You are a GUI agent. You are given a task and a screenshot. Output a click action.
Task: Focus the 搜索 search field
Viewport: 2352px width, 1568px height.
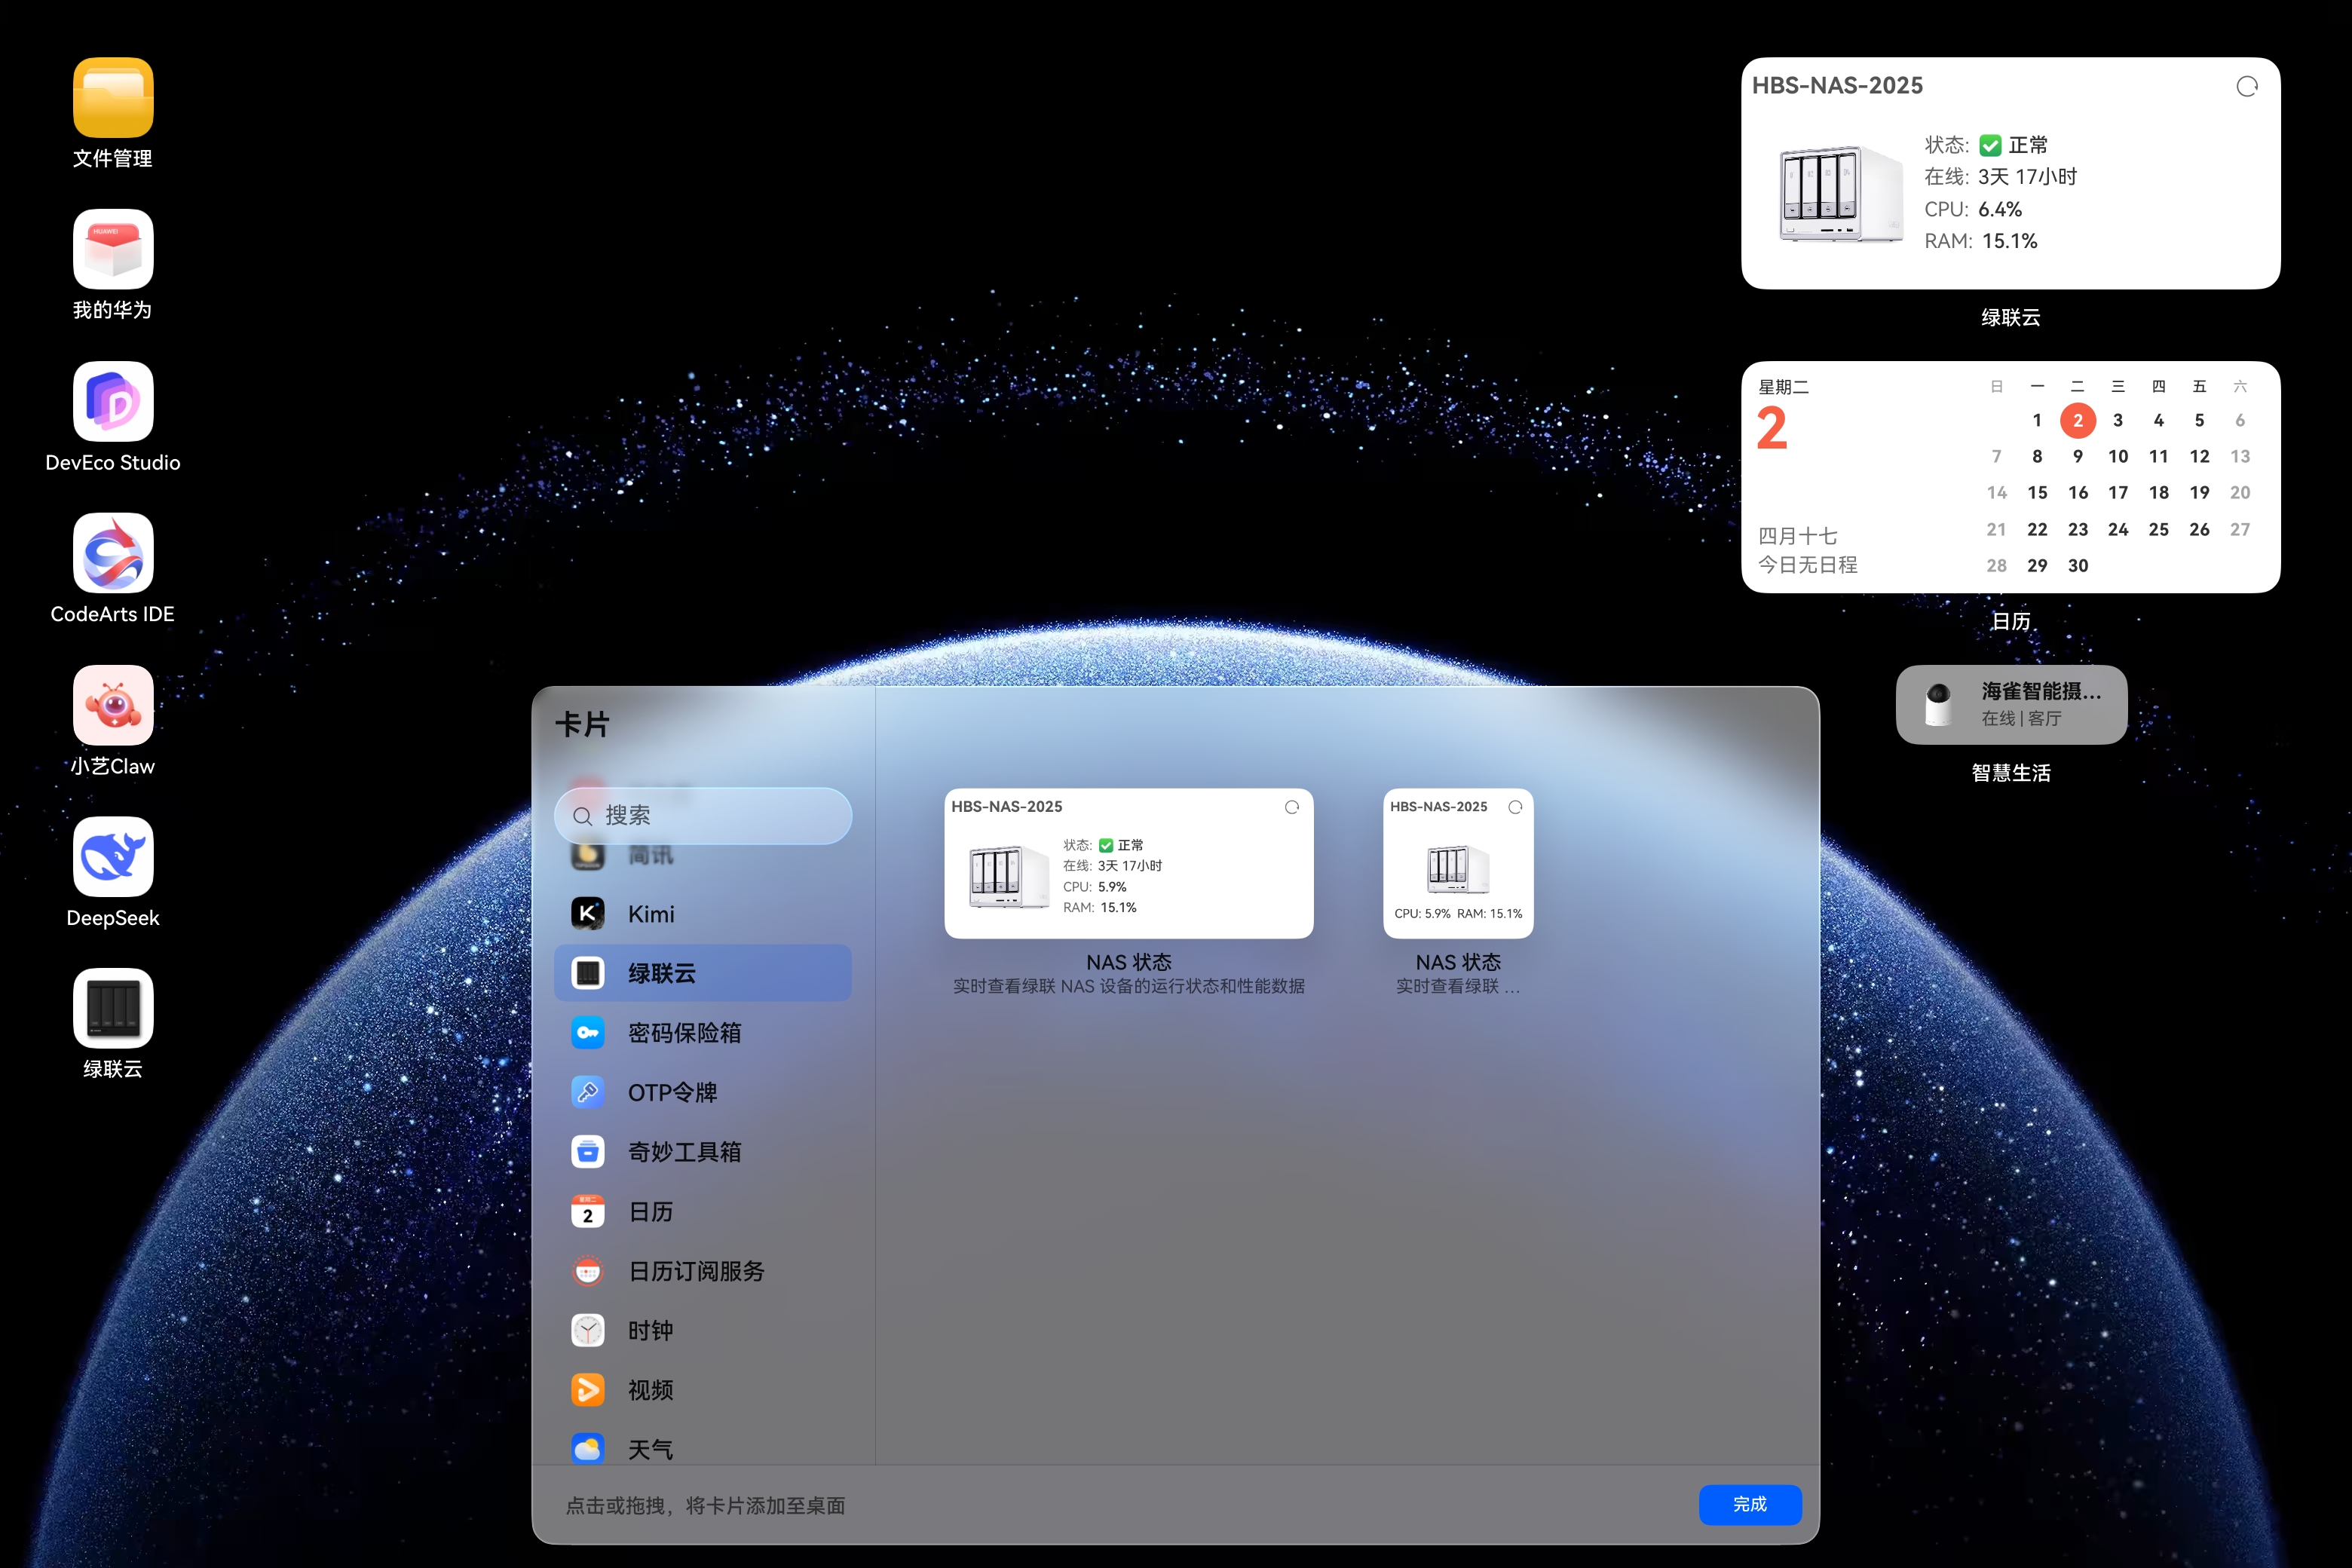click(703, 816)
